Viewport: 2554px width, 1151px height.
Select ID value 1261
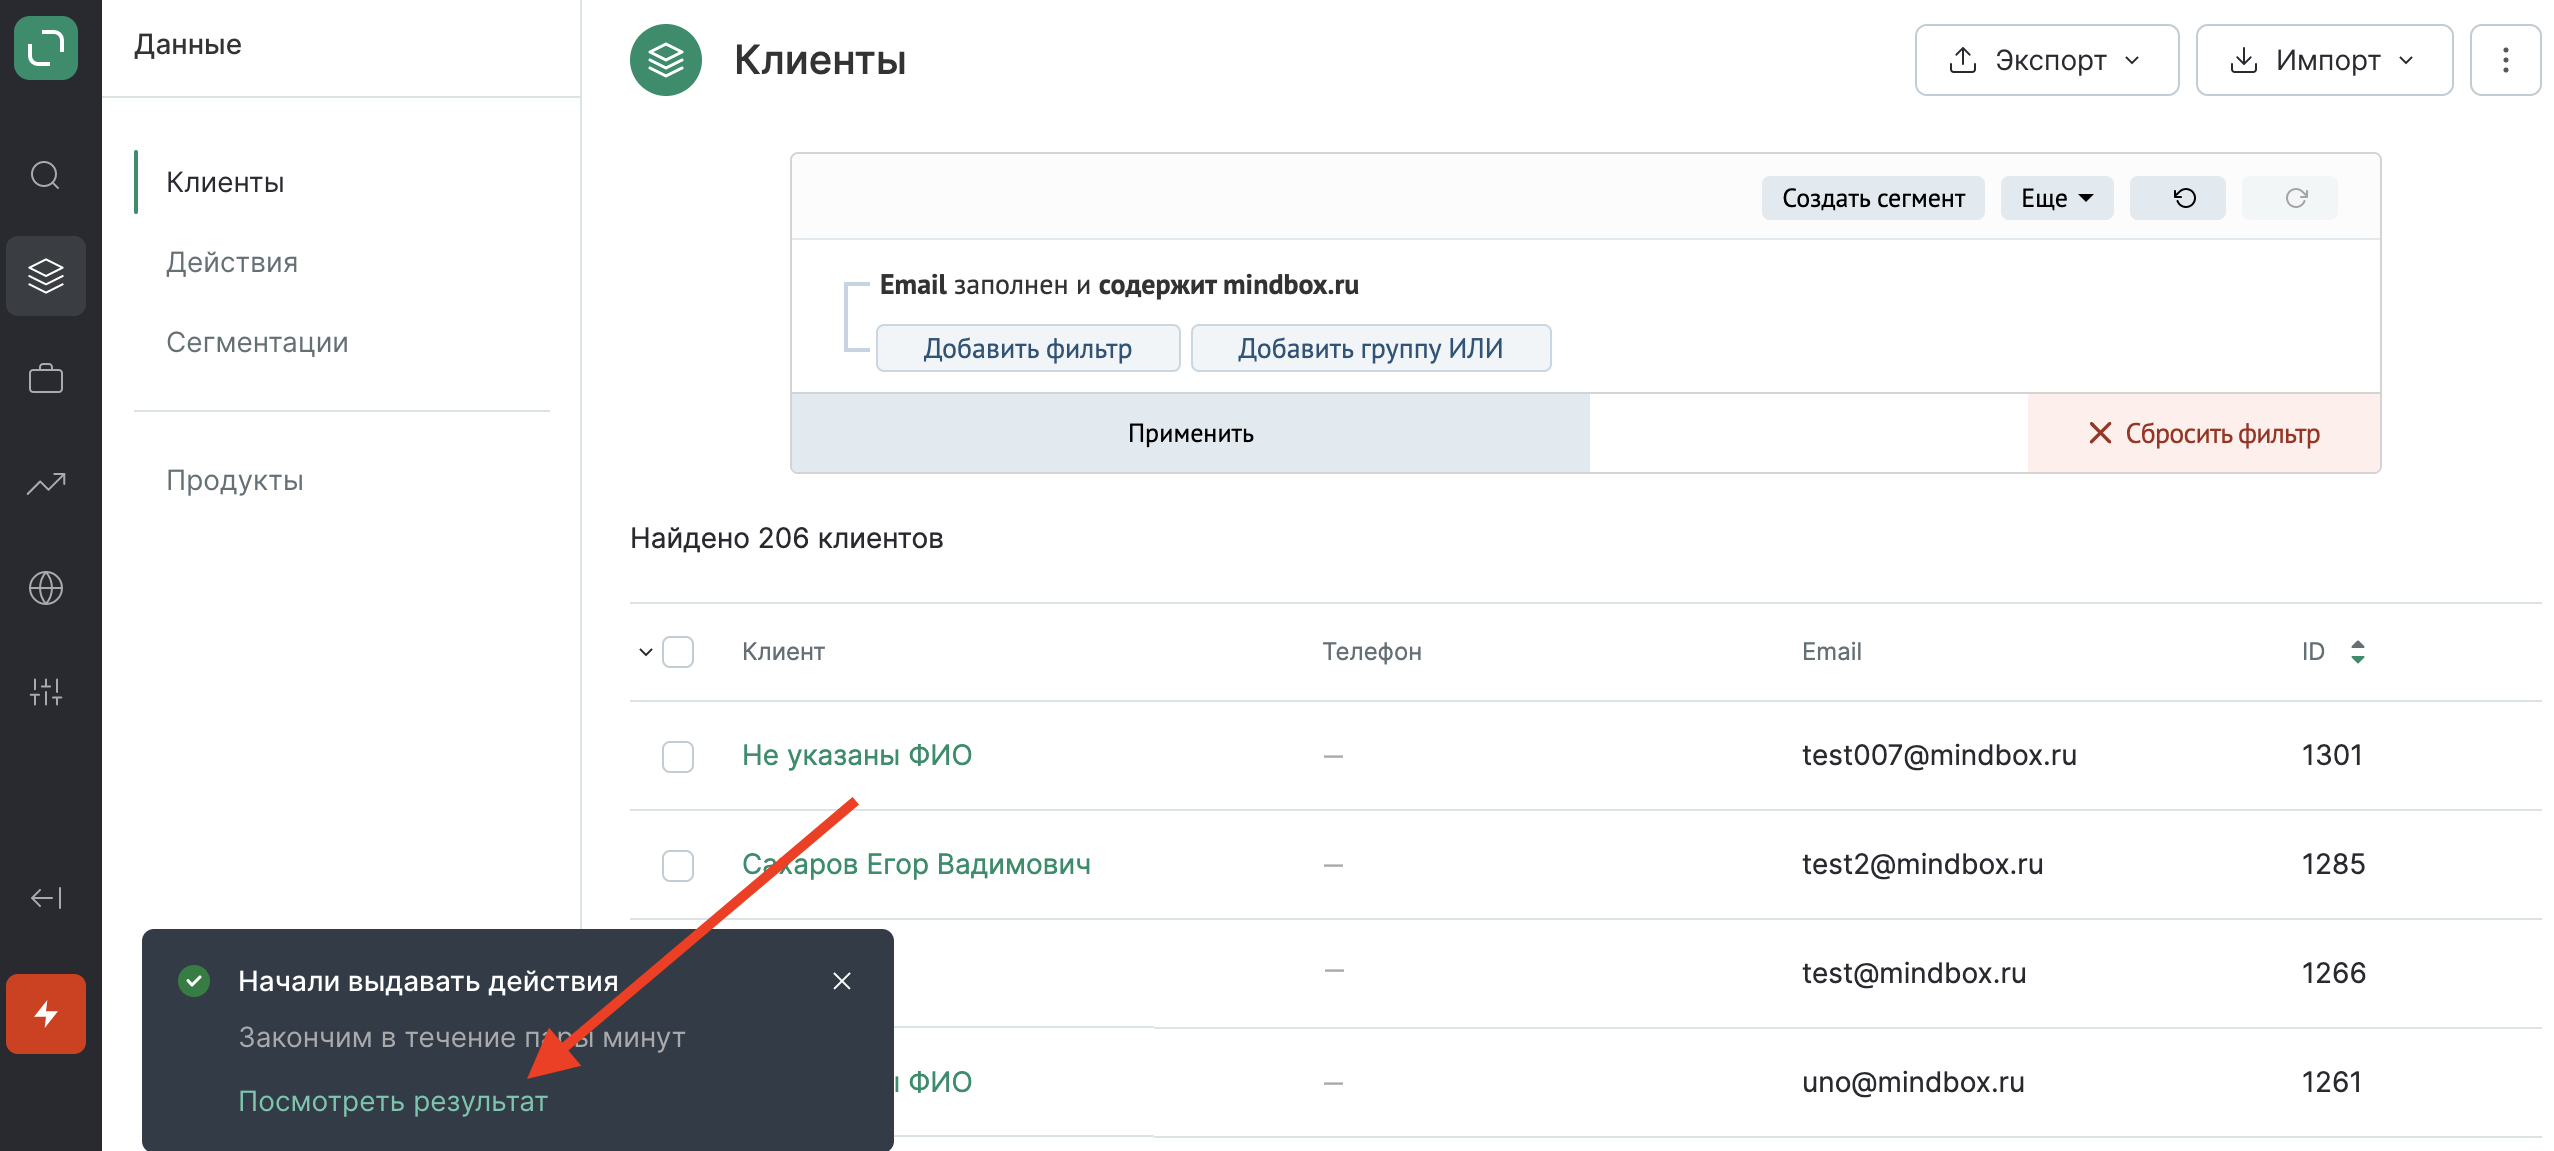(x=2331, y=1082)
